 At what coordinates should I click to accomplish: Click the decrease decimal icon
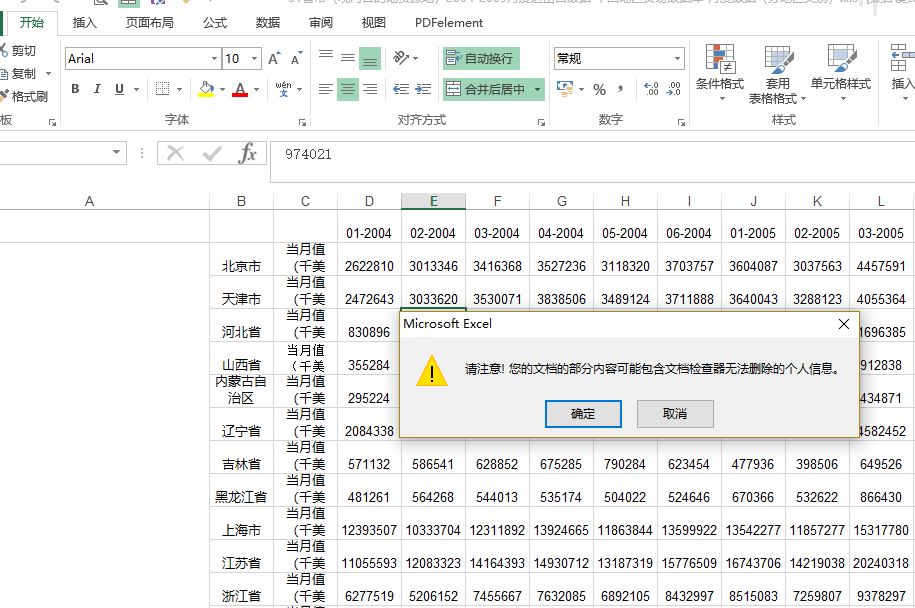[673, 89]
